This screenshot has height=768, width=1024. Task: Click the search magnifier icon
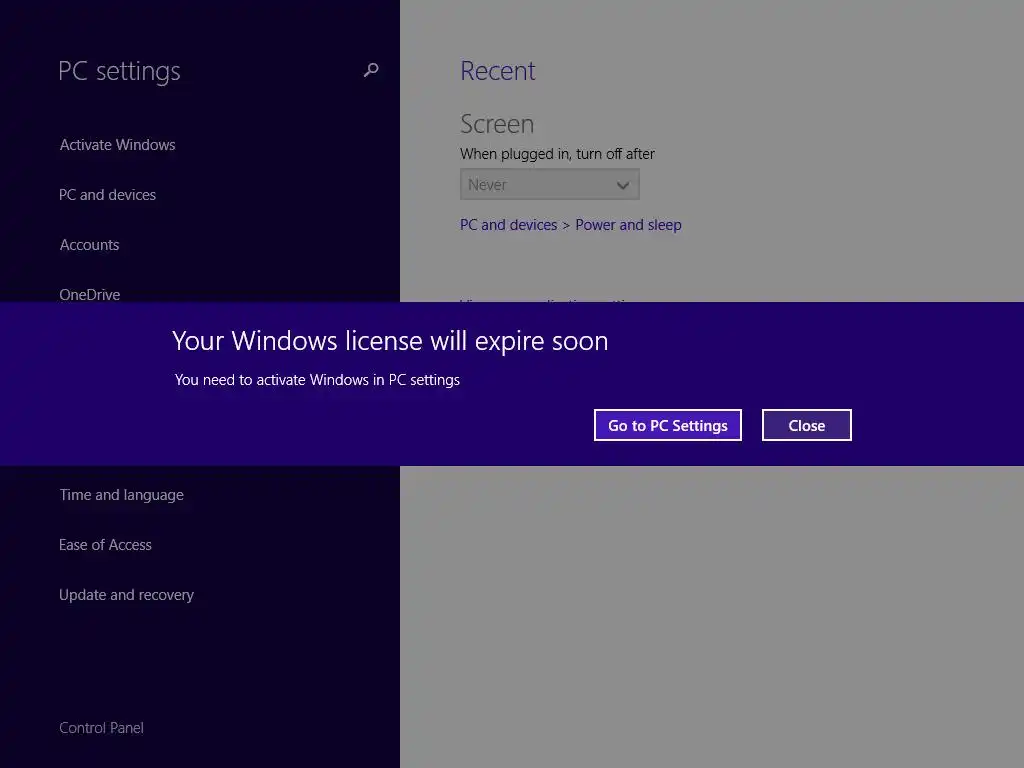[x=371, y=70]
